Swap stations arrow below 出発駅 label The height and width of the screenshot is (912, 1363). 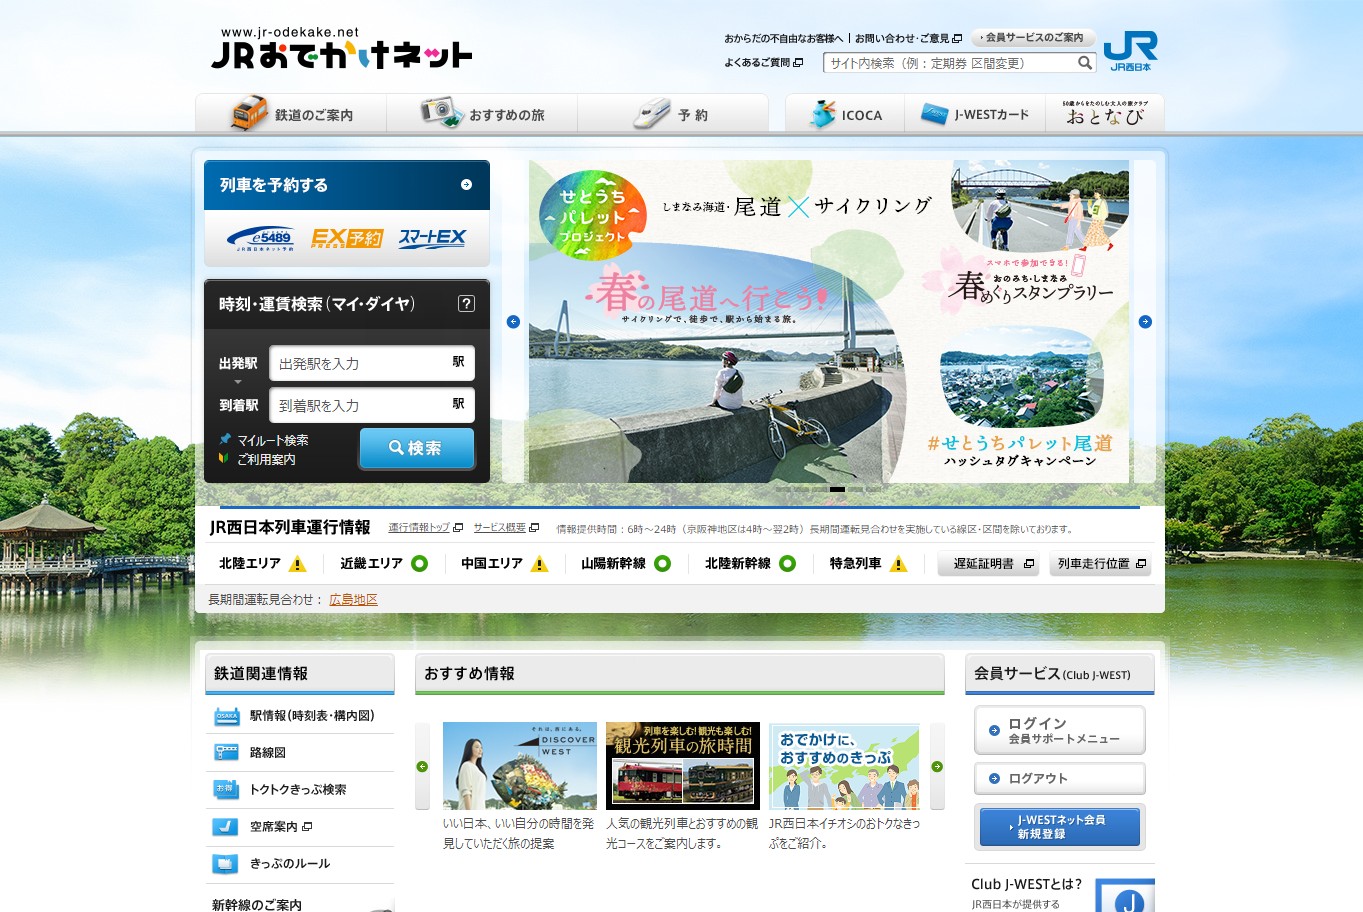pos(238,382)
